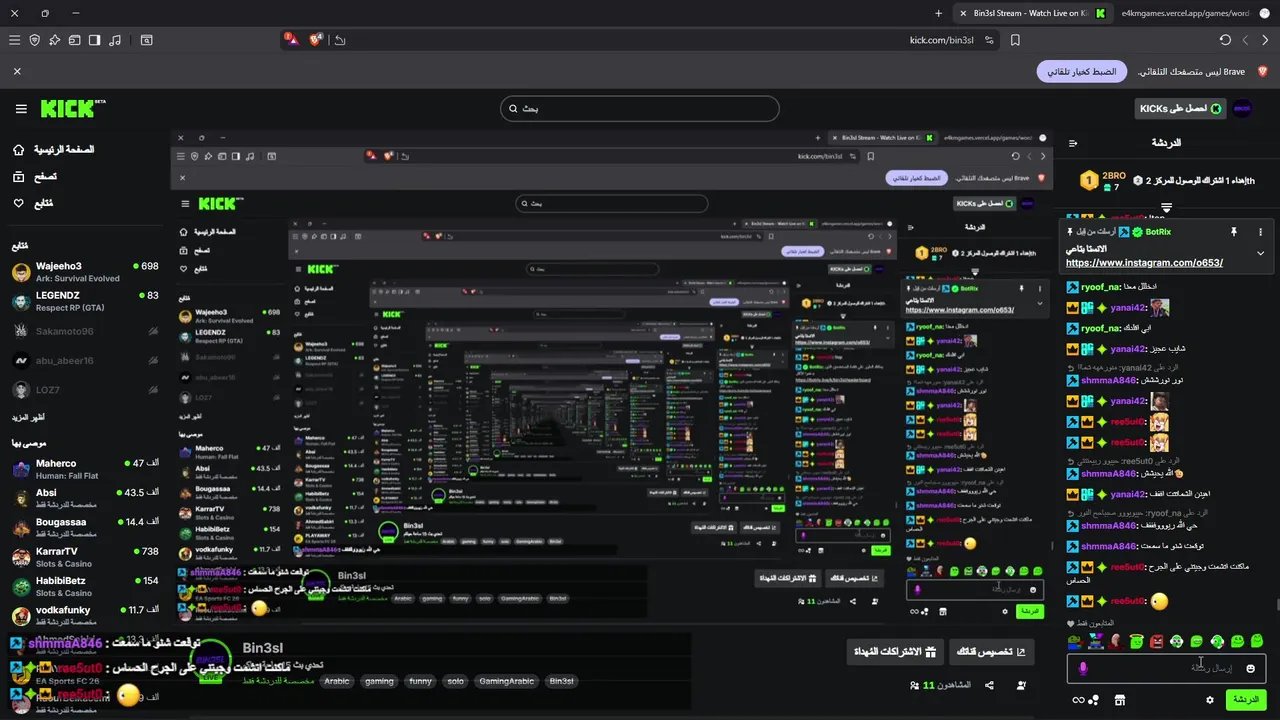The image size is (1280, 720).
Task: Open abu_abeer16 channel in sidebar
Action: (x=85, y=361)
